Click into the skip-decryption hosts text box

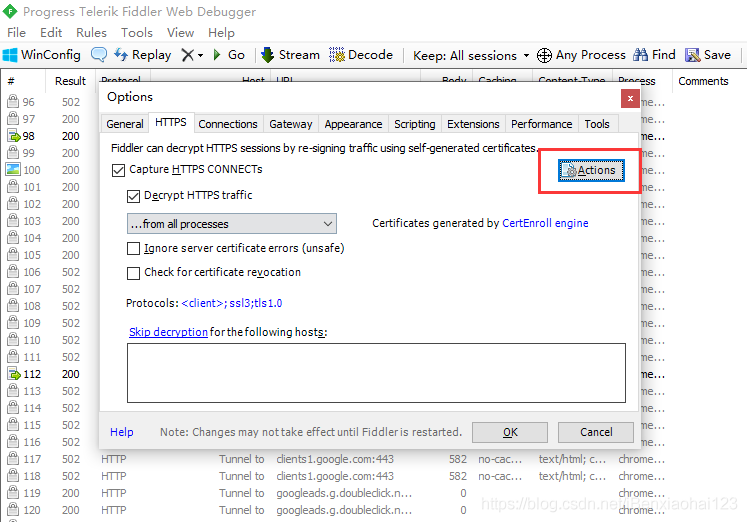point(376,373)
